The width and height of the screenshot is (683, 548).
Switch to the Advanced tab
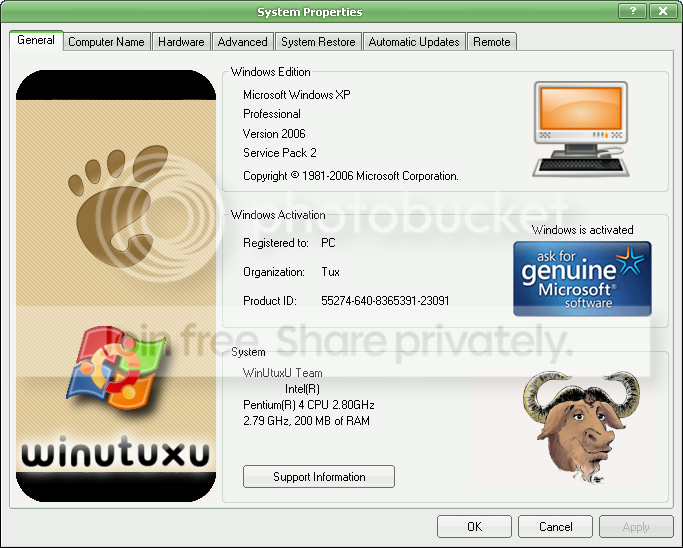pyautogui.click(x=243, y=42)
